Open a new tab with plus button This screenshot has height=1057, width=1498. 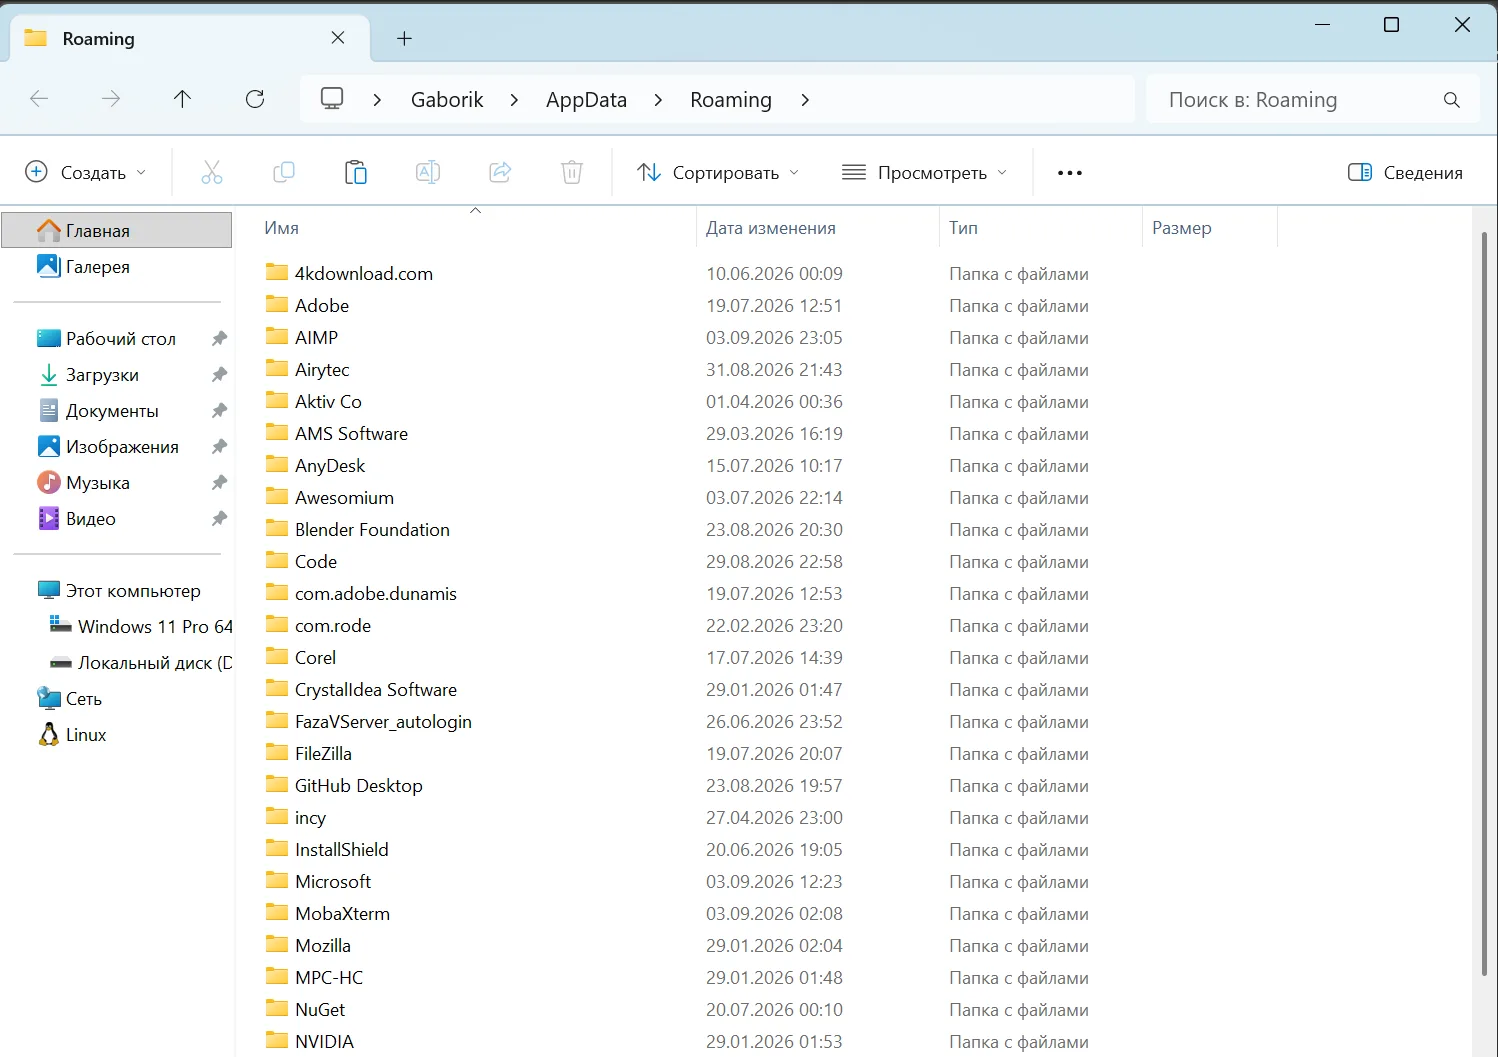tap(404, 39)
